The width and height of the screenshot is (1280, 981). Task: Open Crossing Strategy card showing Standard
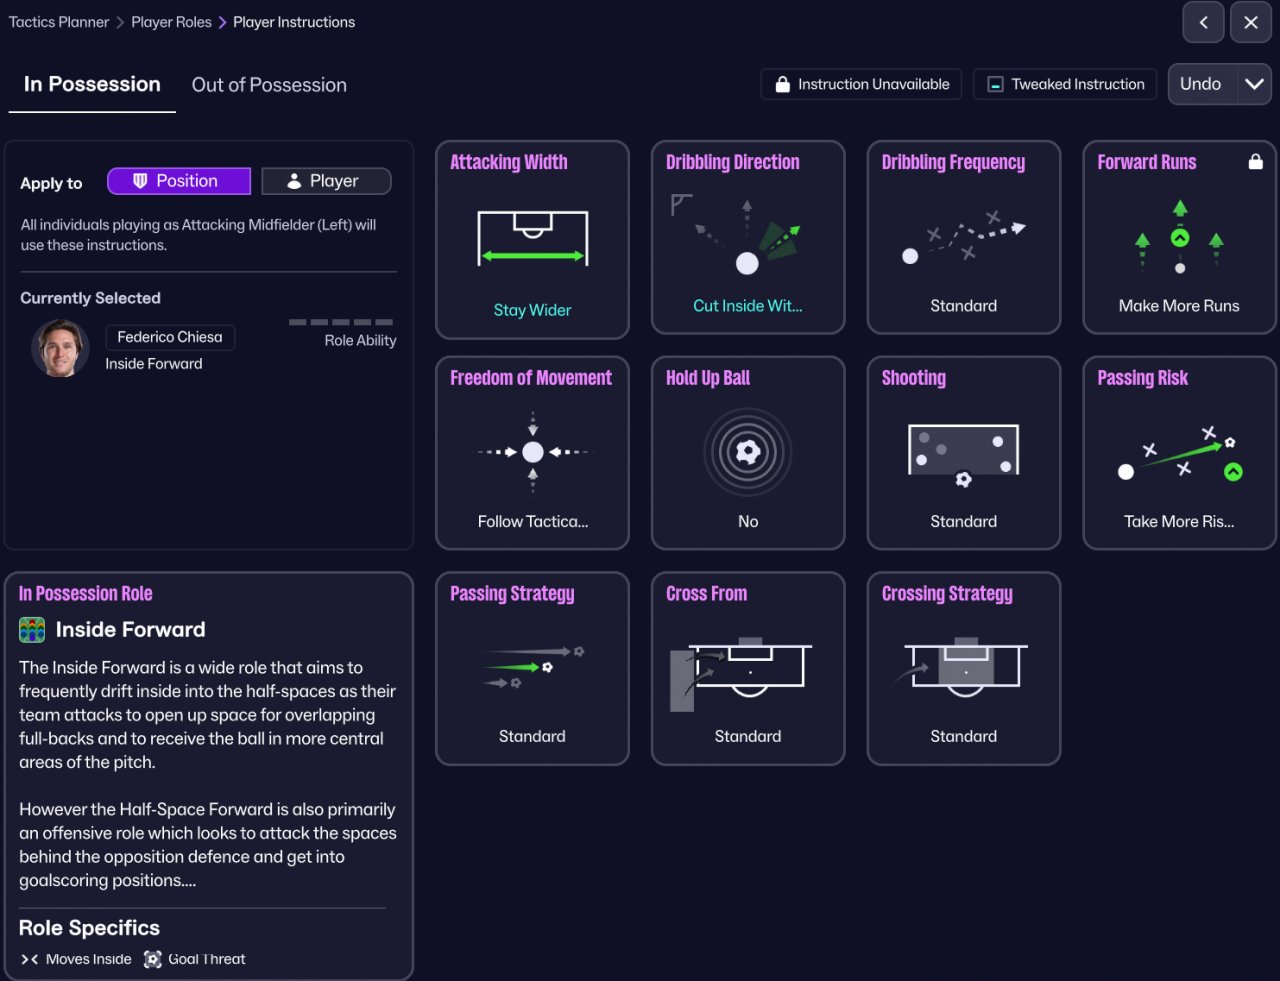click(x=963, y=668)
